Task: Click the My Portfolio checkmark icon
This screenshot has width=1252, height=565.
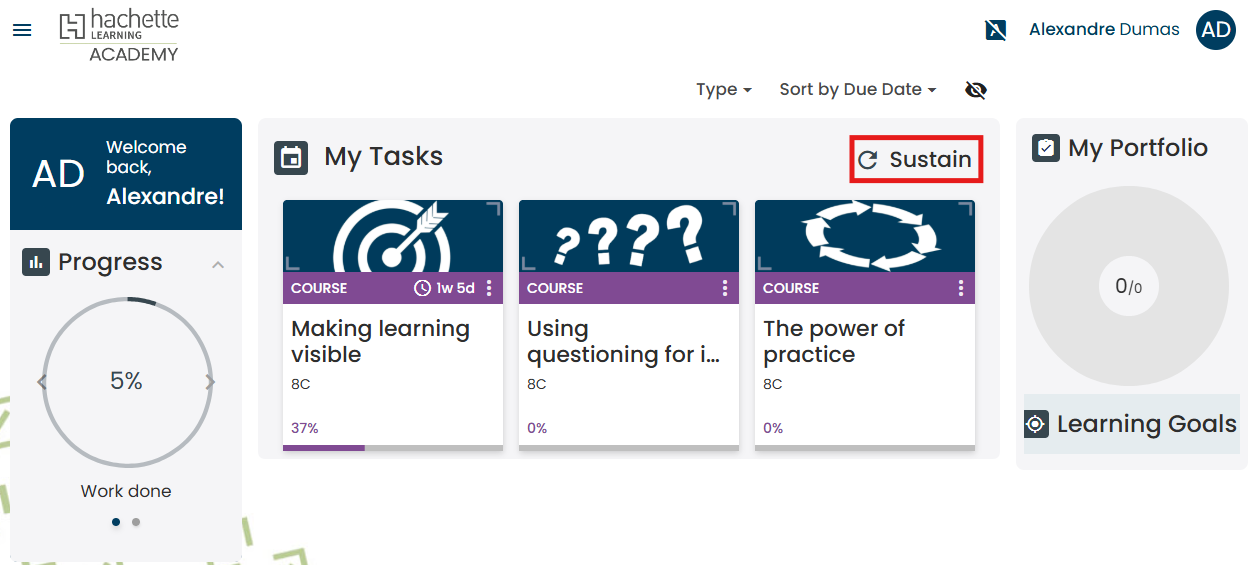Action: tap(1045, 148)
